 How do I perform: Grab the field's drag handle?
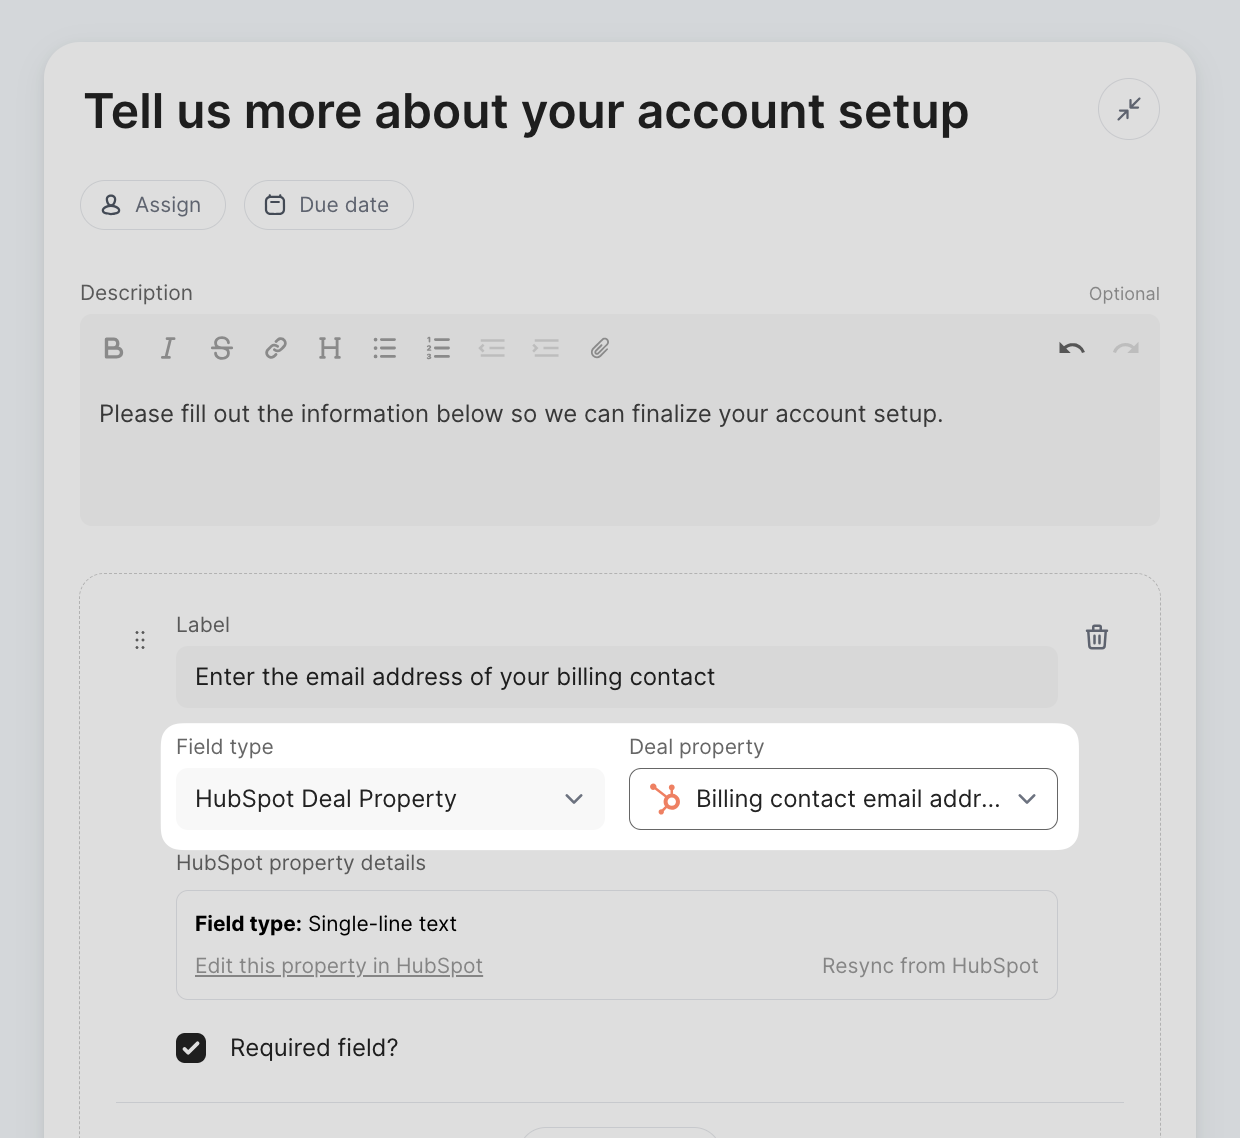[140, 640]
